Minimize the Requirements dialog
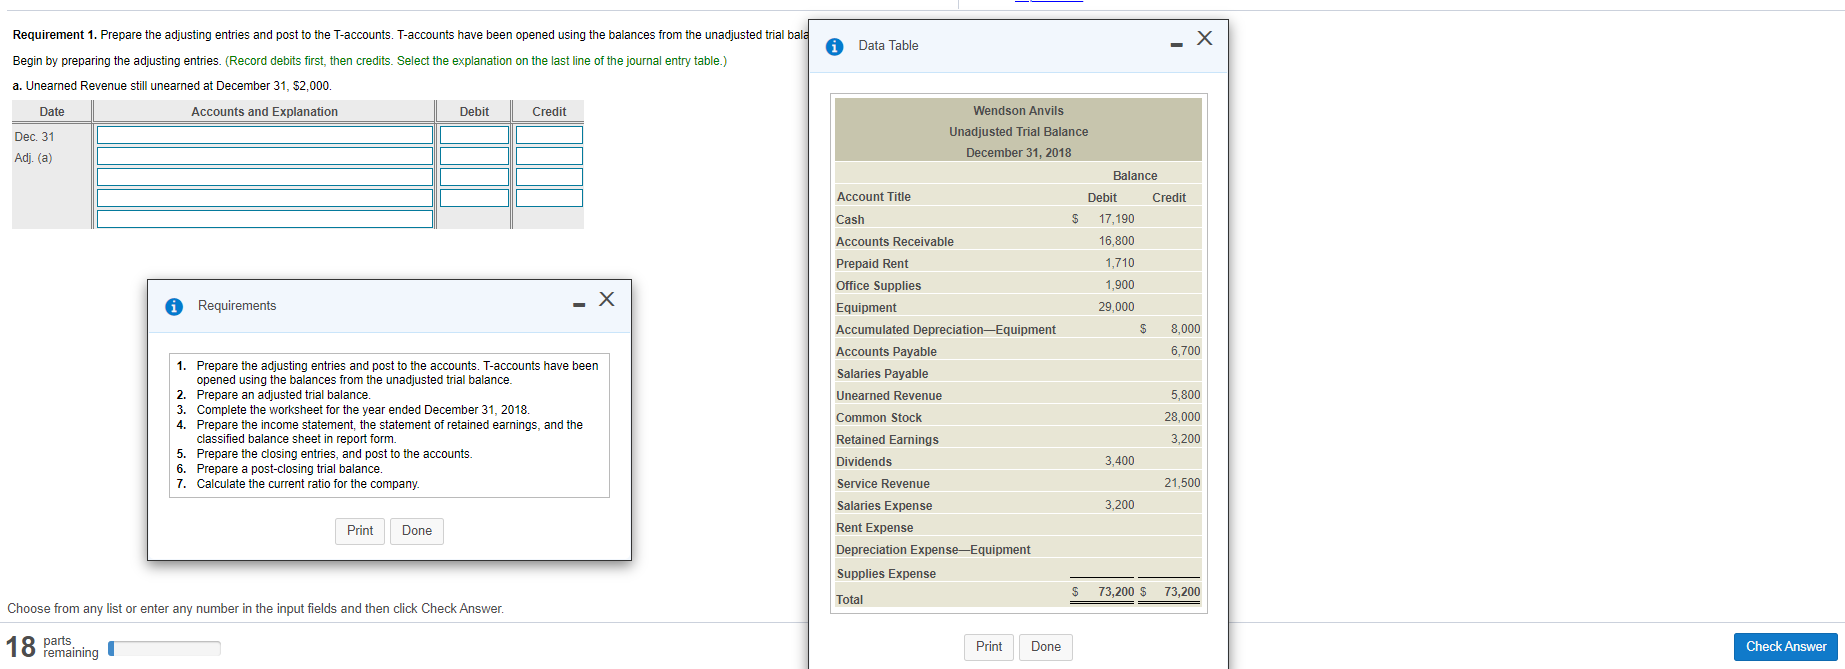Viewport: 1845px width, 669px height. coord(579,305)
